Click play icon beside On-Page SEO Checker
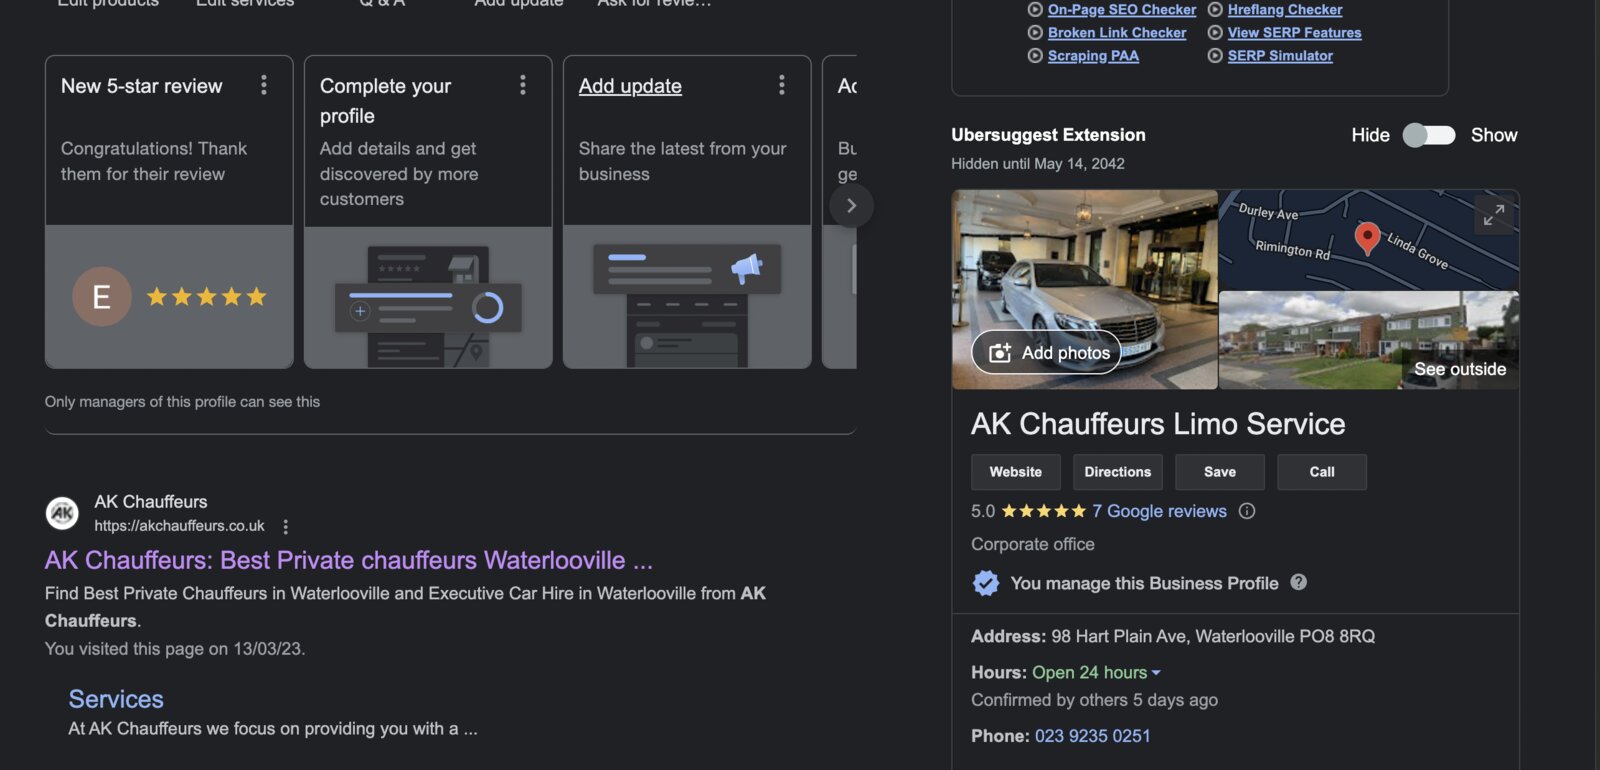The image size is (1600, 770). [1035, 10]
